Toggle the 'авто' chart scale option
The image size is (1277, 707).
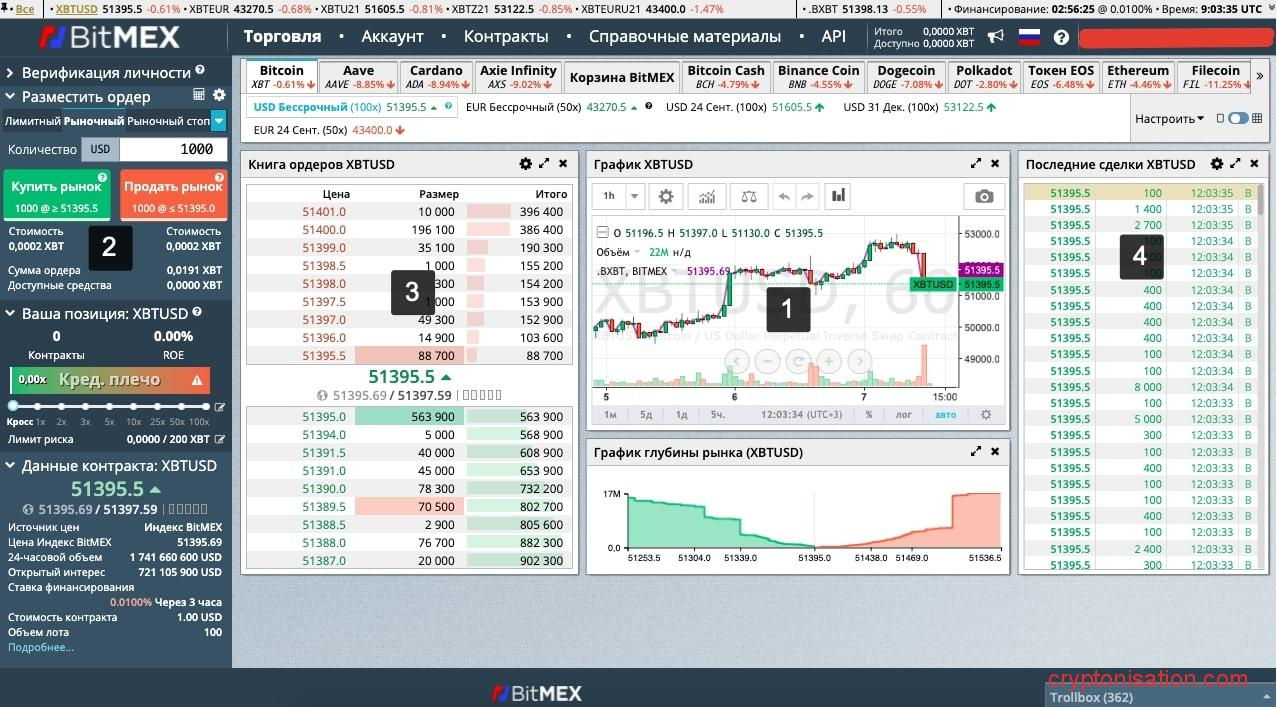(945, 414)
